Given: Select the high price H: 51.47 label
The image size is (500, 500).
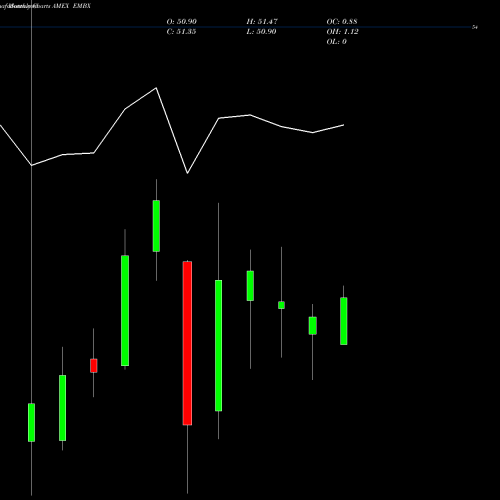Looking at the screenshot, I should 262,21.
